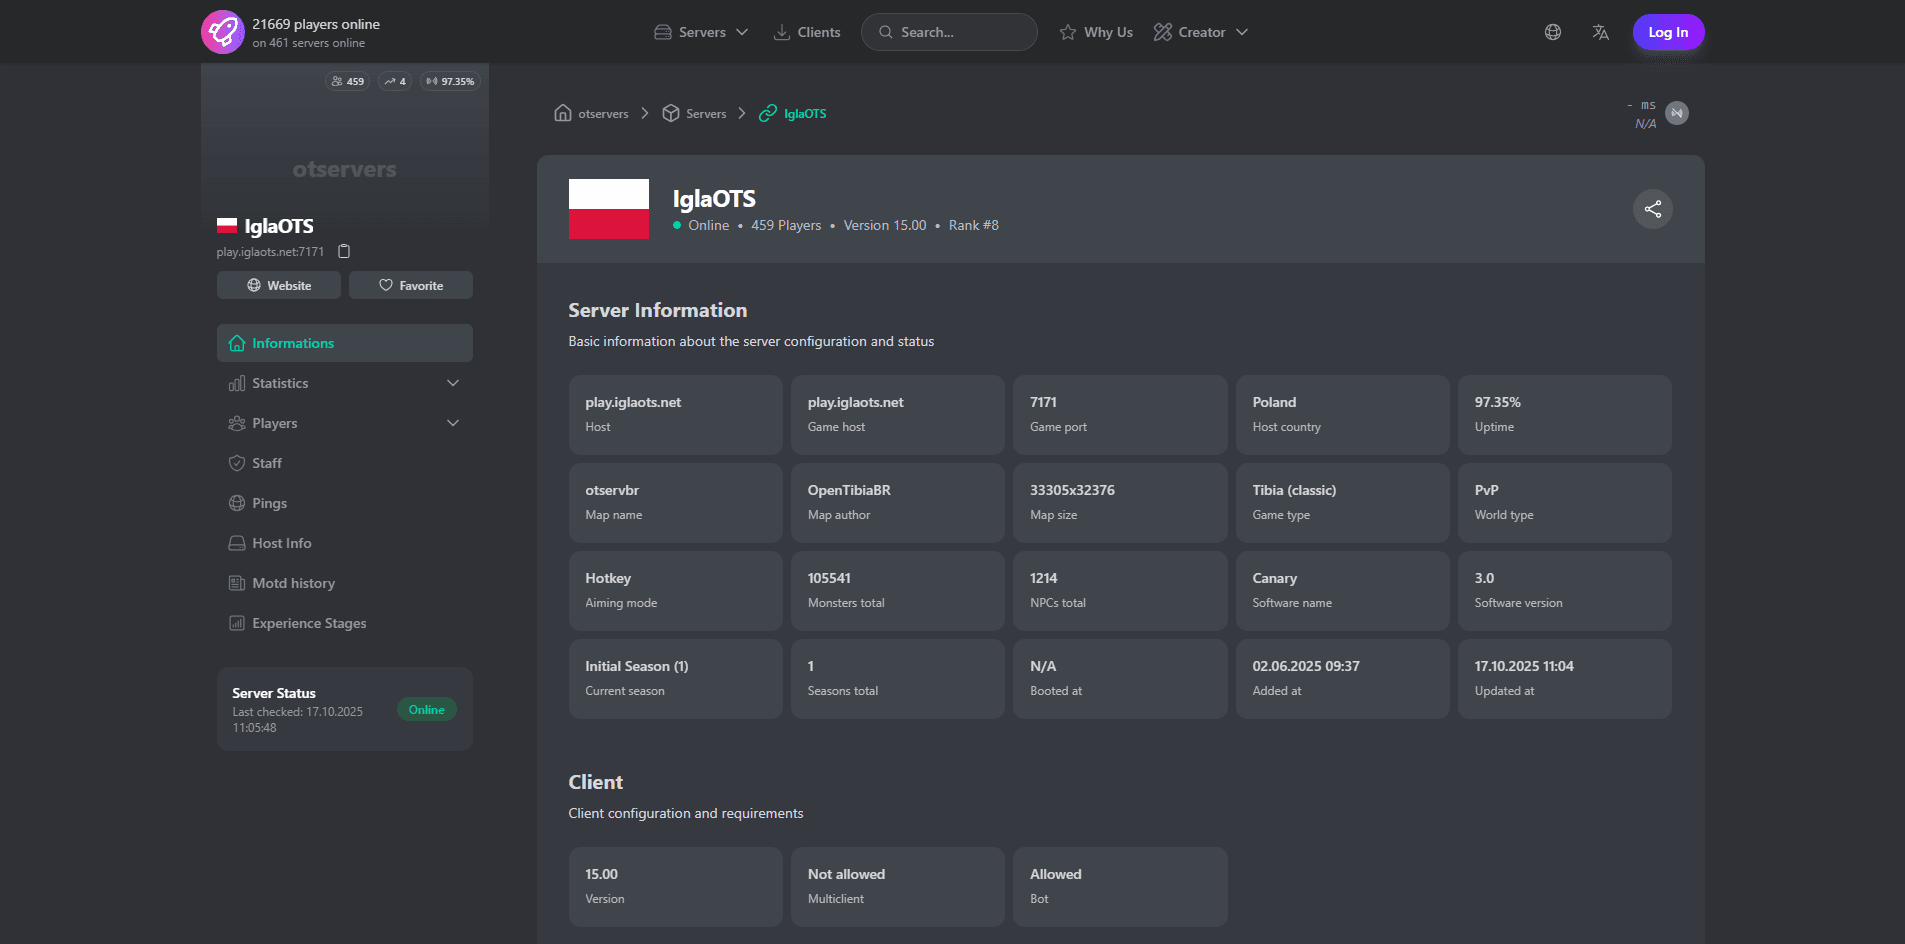Open Host Info in the sidebar
This screenshot has width=1905, height=944.
[x=345, y=543]
